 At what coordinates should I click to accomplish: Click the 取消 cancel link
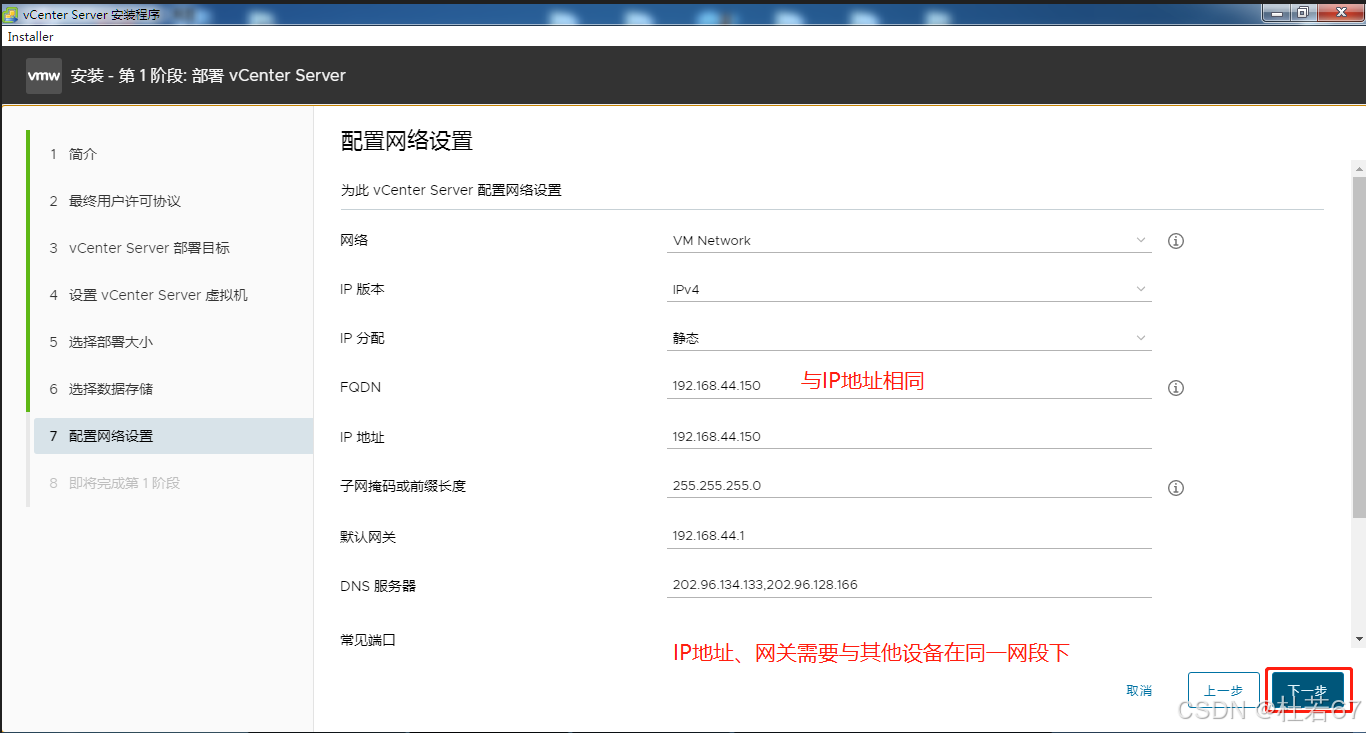[x=1139, y=691]
